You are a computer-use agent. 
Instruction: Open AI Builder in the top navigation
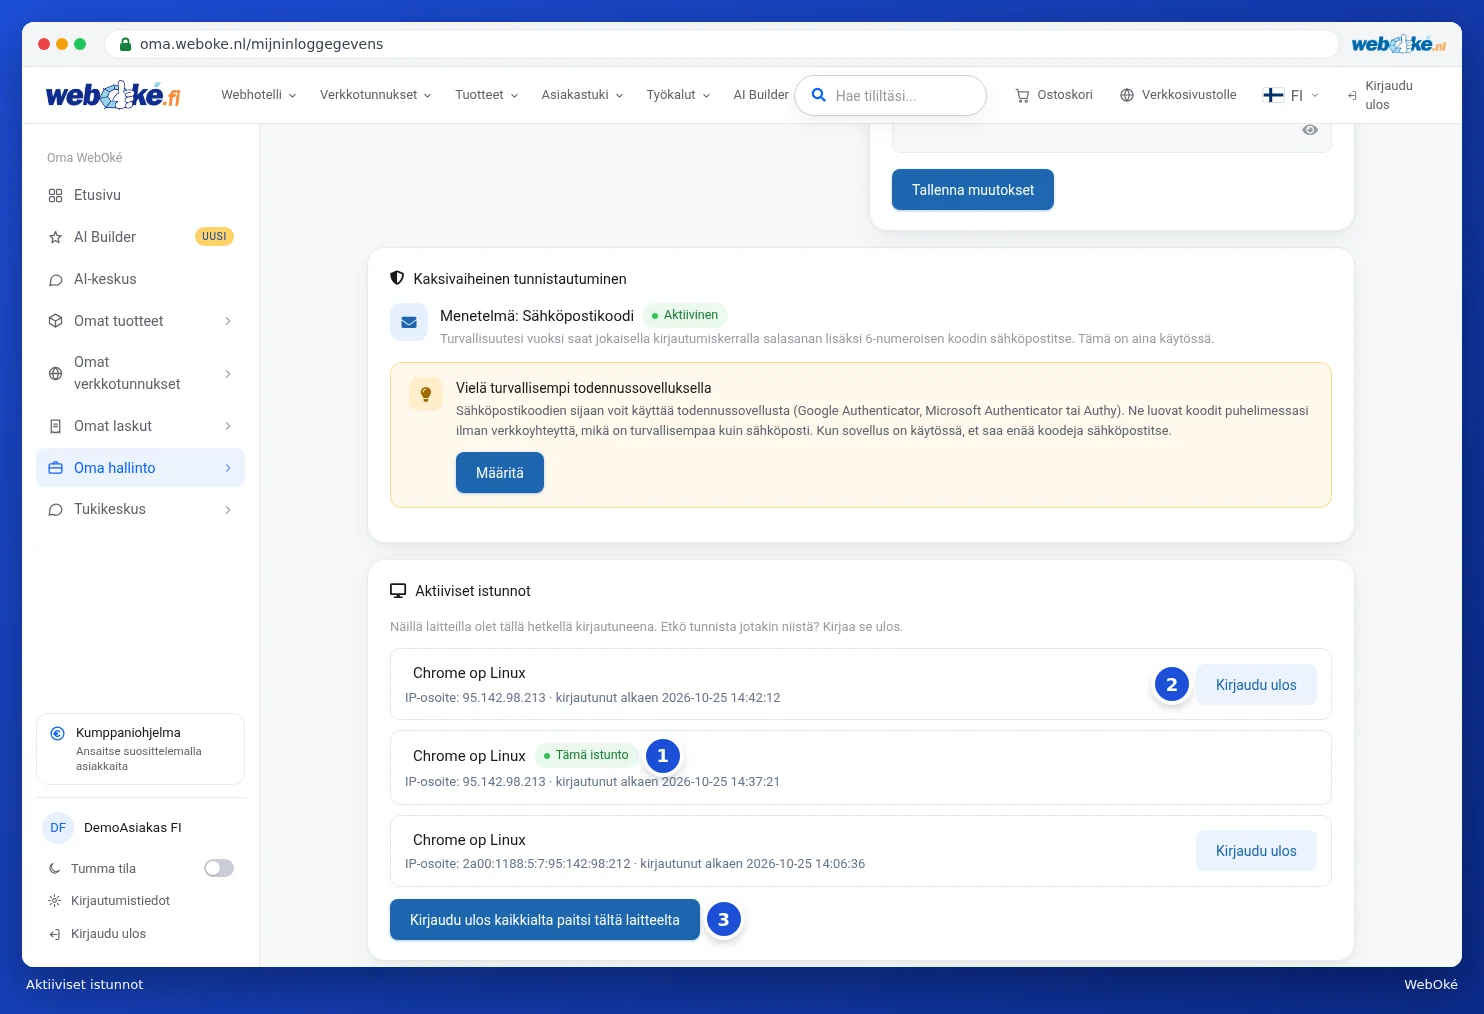point(761,95)
